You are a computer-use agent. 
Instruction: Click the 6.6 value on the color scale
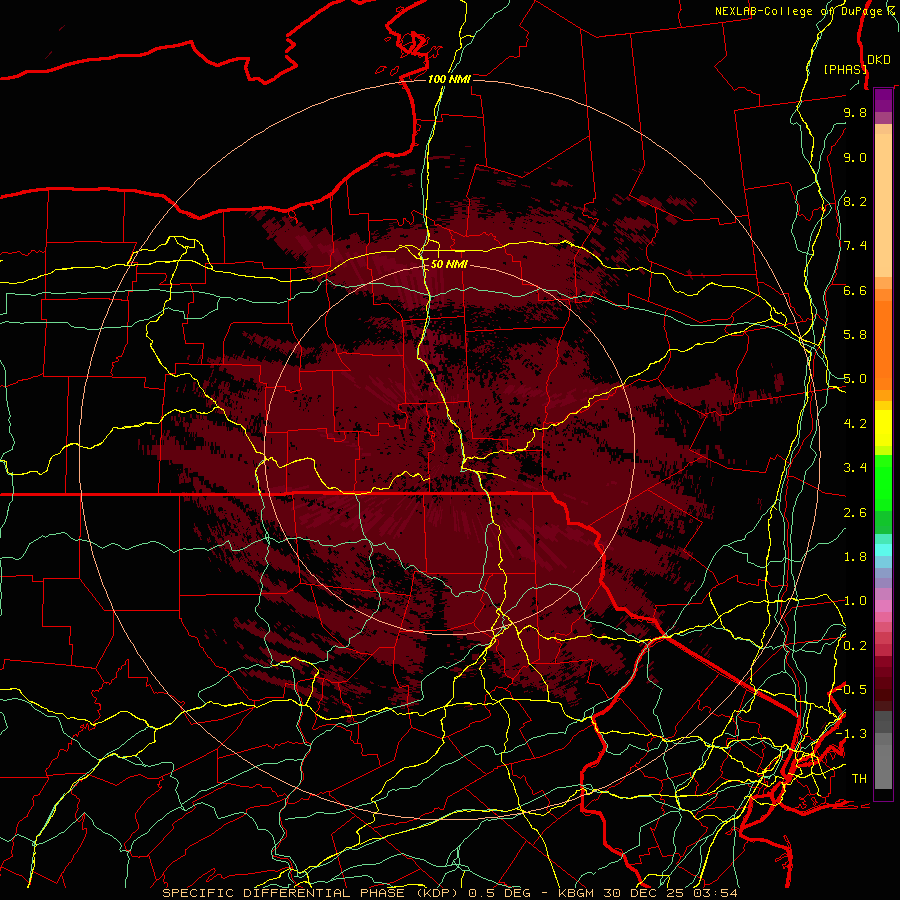click(855, 290)
